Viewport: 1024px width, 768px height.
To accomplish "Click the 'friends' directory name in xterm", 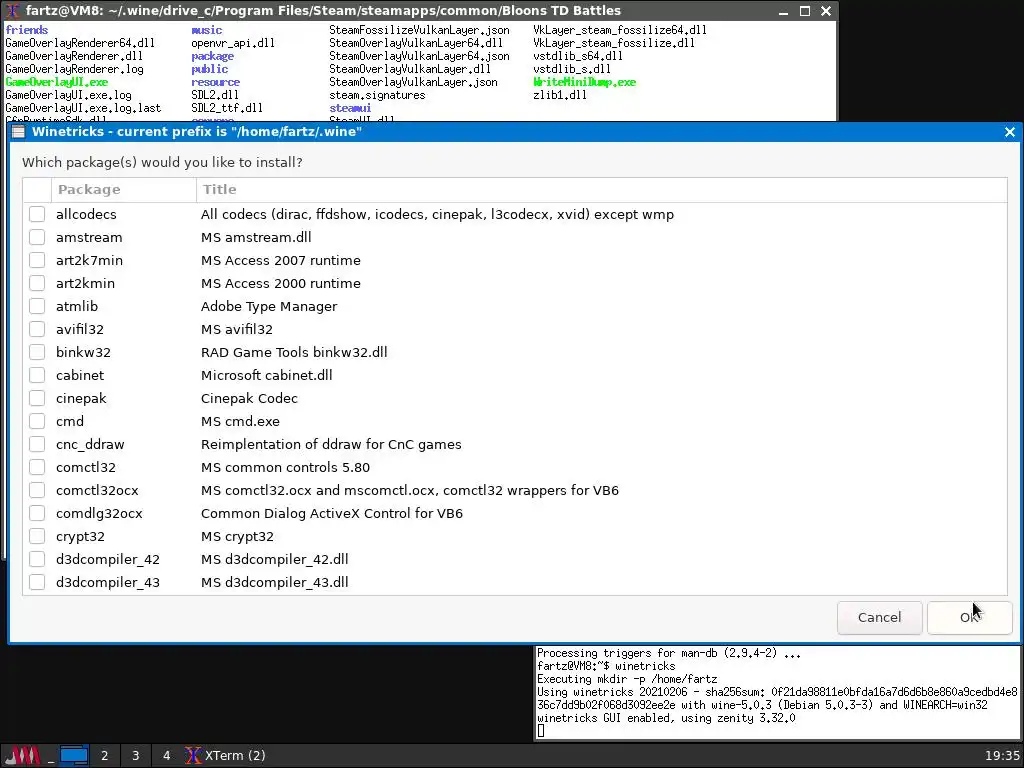I will point(27,30).
